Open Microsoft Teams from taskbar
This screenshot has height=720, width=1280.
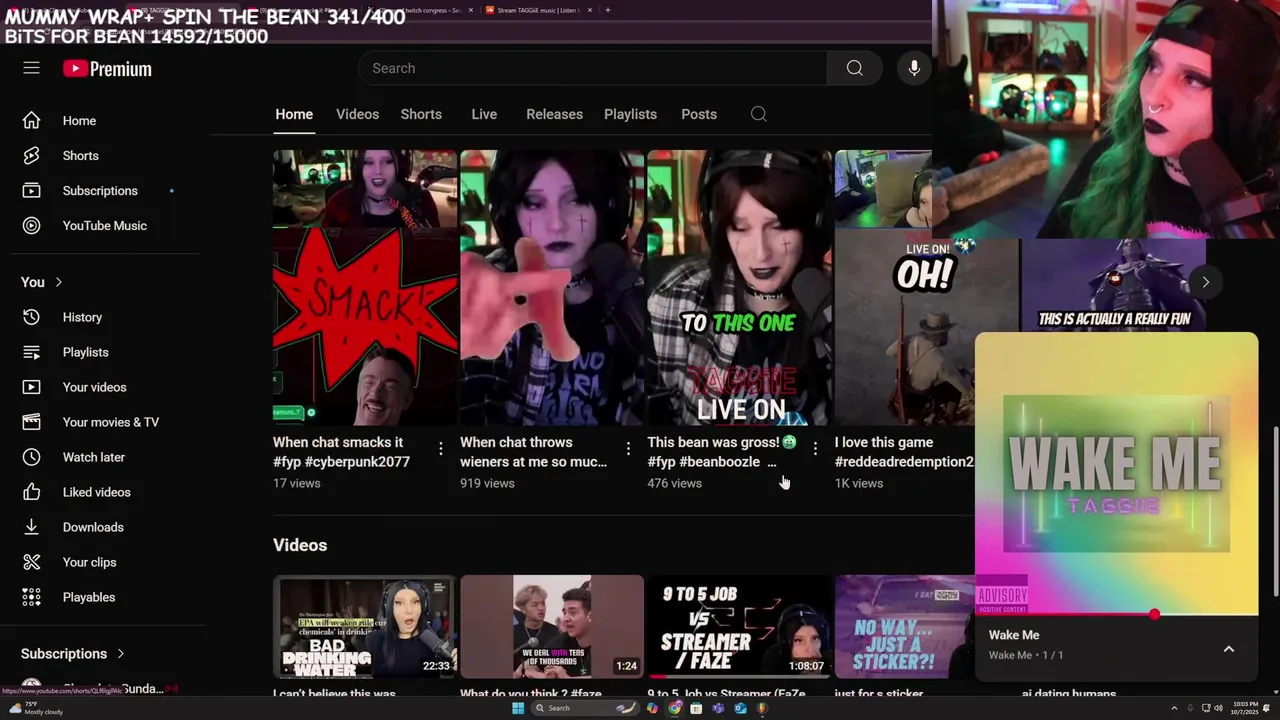718,708
